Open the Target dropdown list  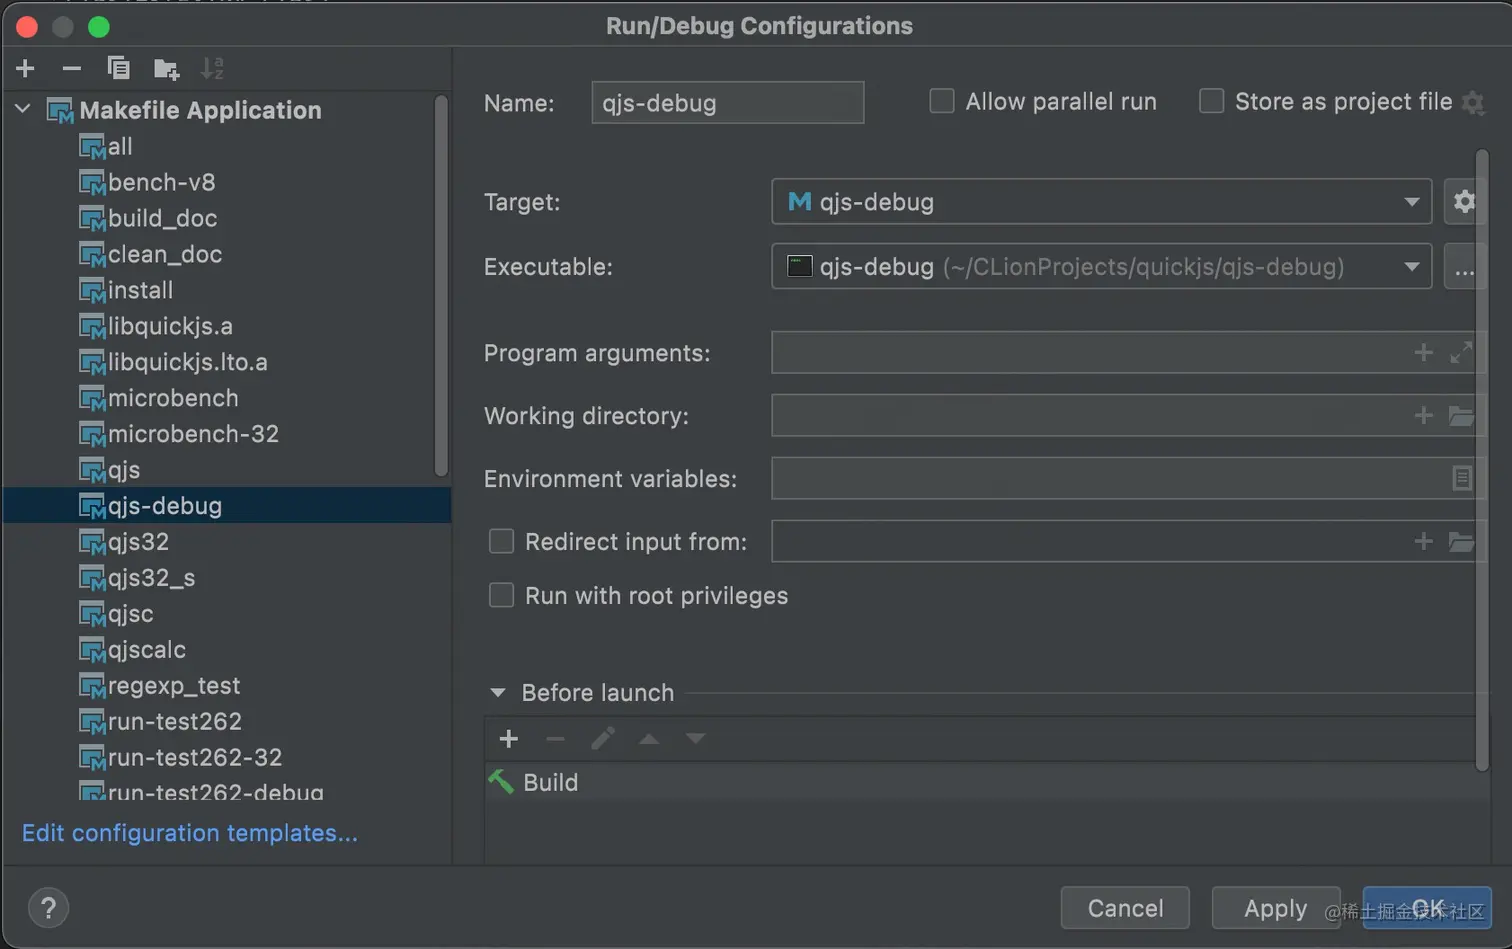1411,202
